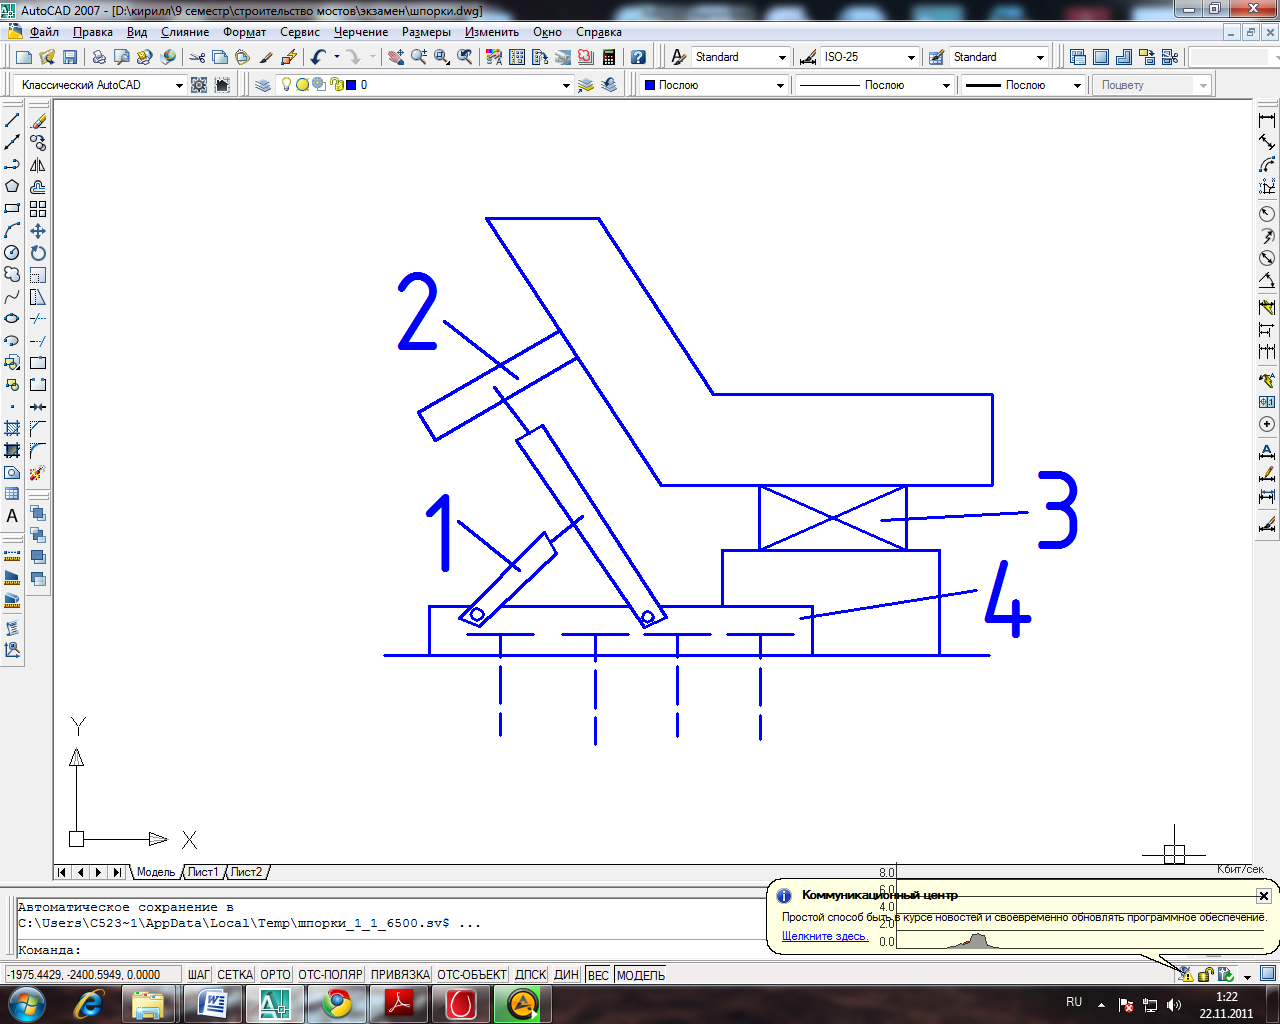This screenshot has width=1280, height=1024.
Task: Toggle ШАГ snap mode
Action: click(199, 975)
